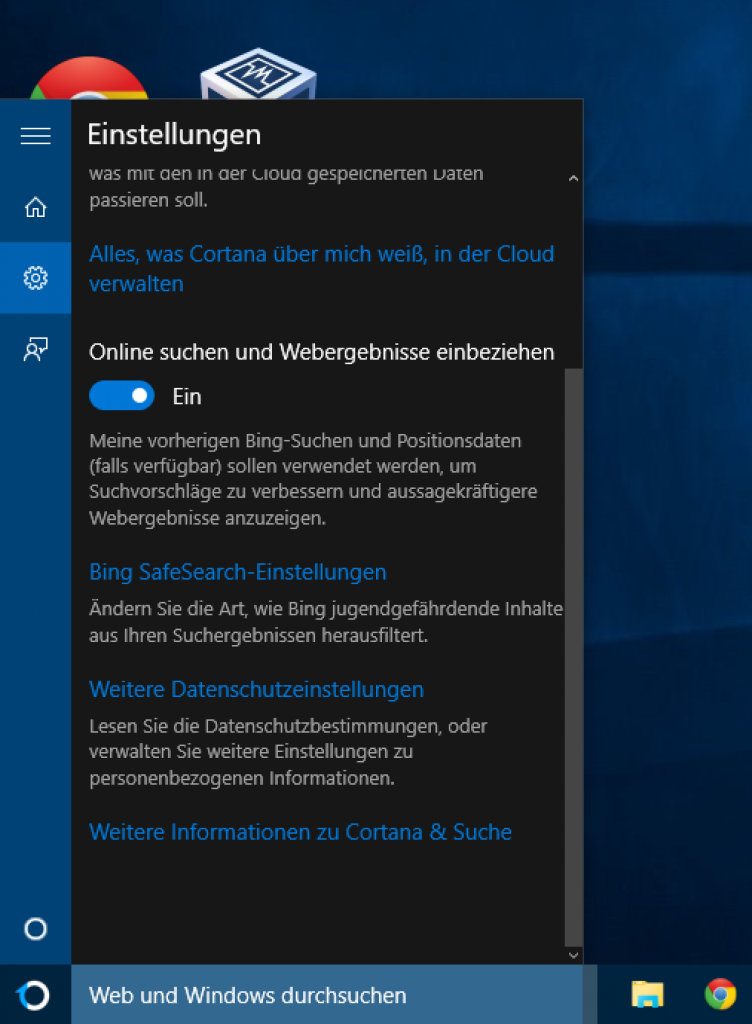Click the settings panel scrollbar thumb

click(x=573, y=657)
